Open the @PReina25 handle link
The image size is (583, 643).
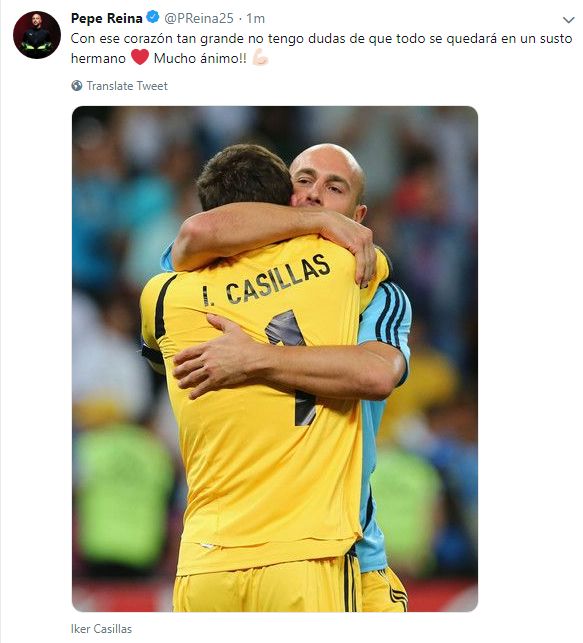click(199, 18)
